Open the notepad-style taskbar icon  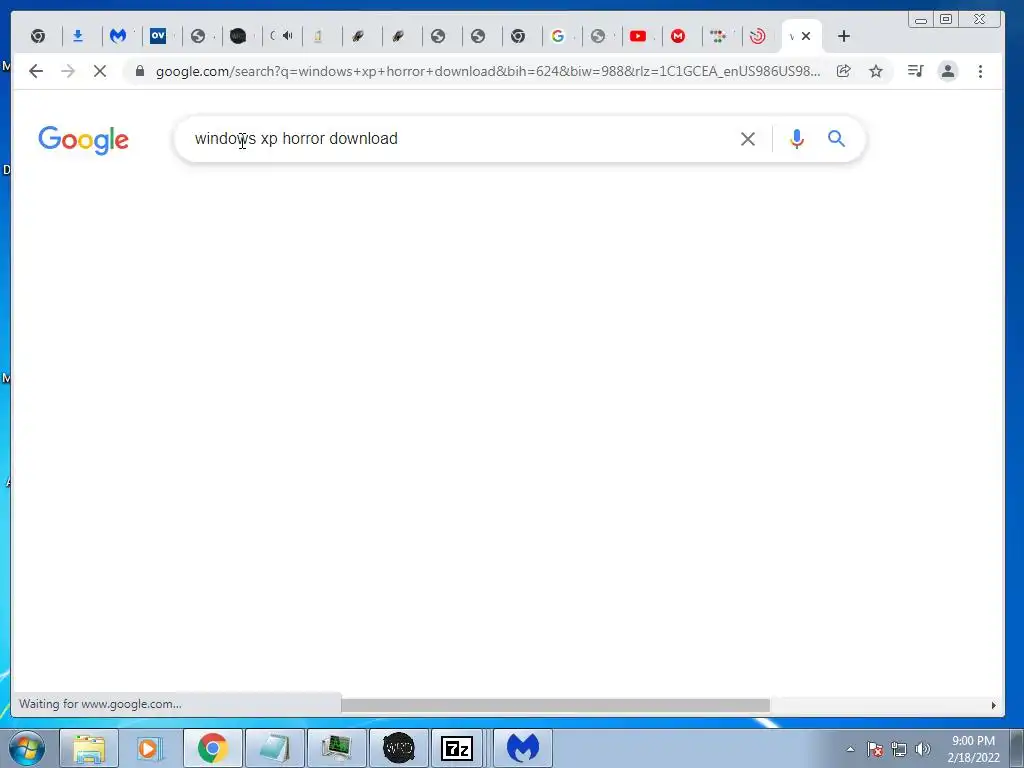click(x=275, y=748)
